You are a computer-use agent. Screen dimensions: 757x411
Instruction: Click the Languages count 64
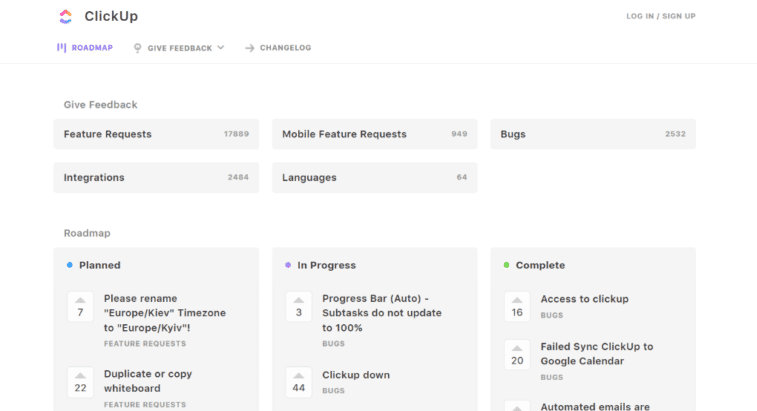point(462,177)
